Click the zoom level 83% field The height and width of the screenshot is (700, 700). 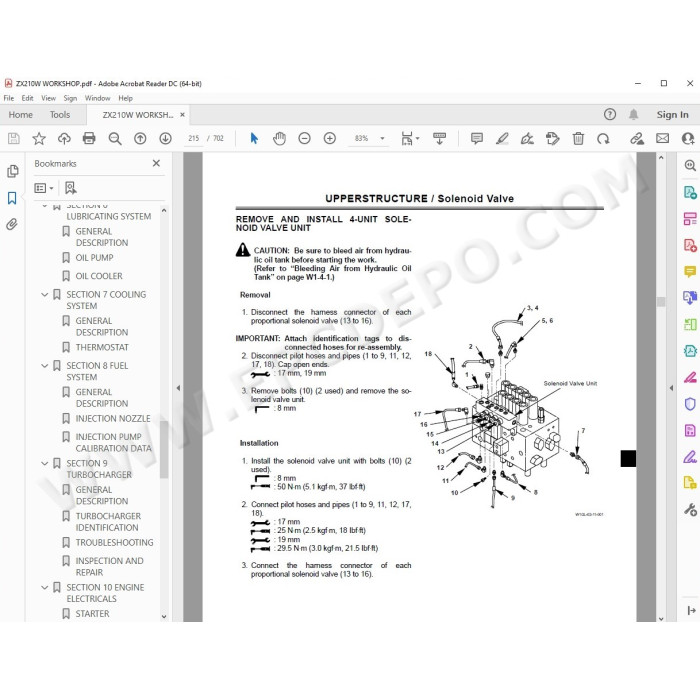(362, 138)
